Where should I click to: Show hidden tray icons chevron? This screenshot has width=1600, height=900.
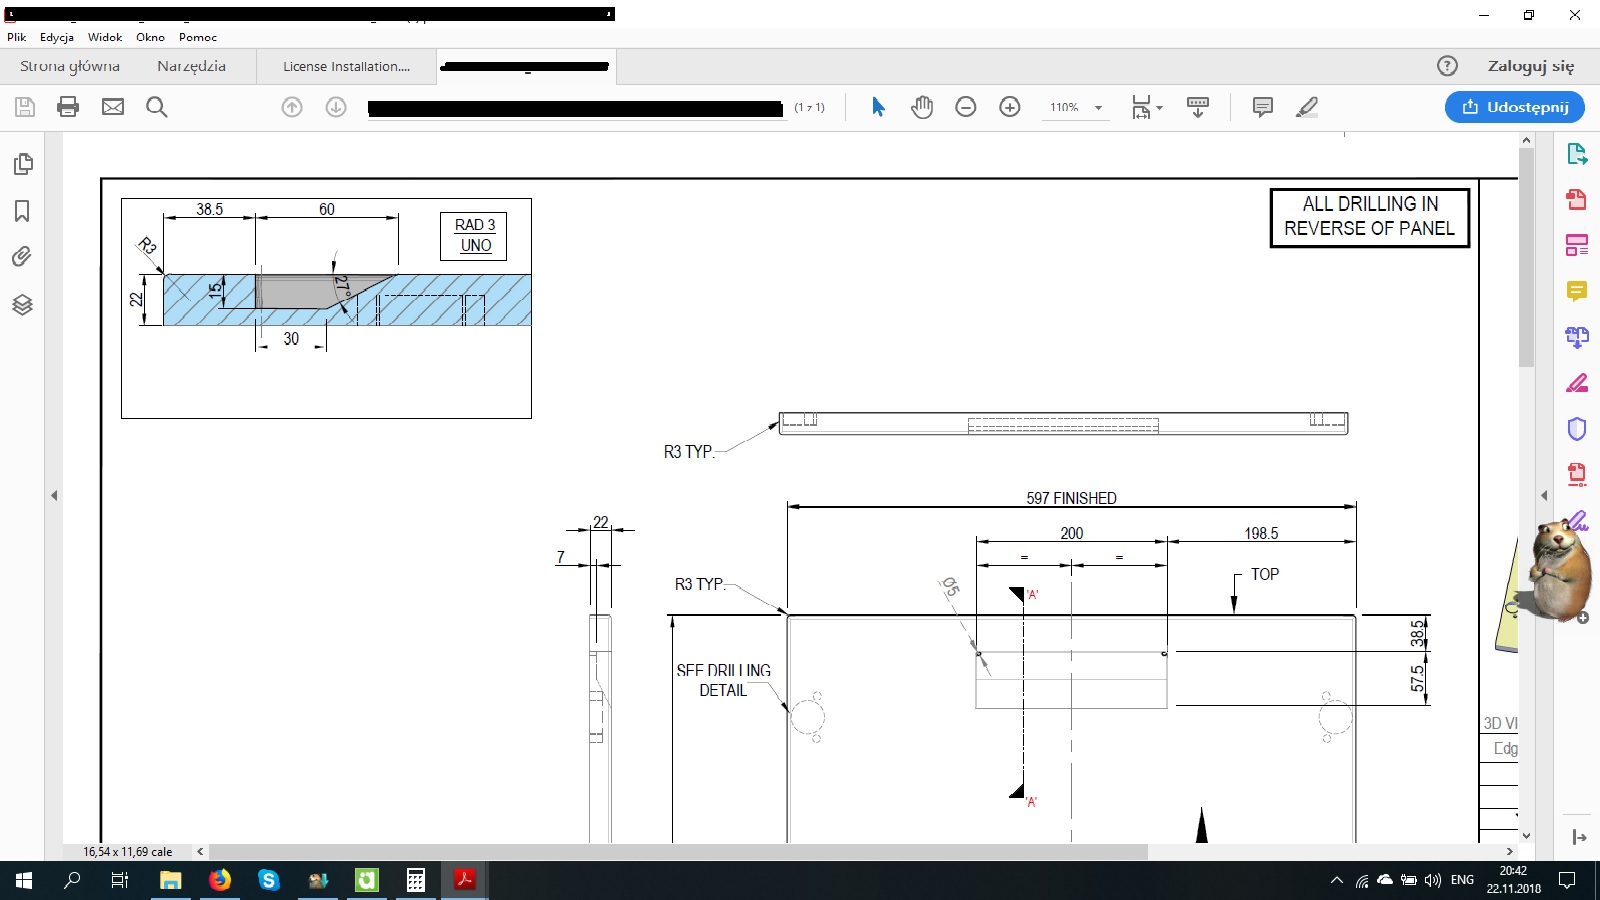tap(1337, 880)
